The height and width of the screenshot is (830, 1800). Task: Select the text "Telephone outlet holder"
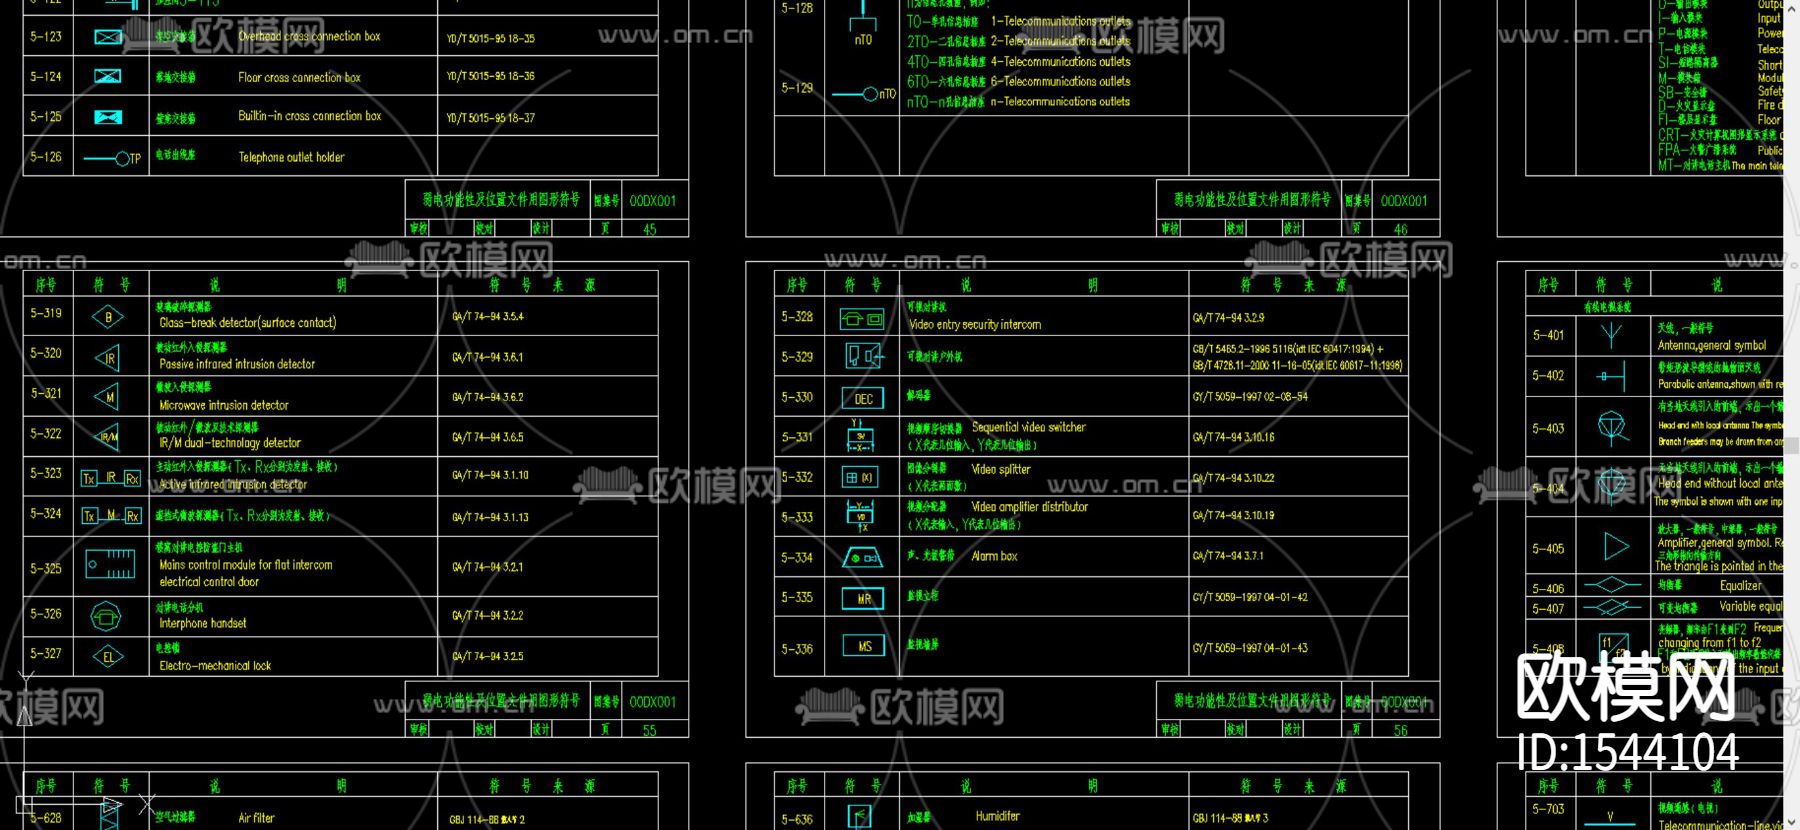(x=291, y=157)
